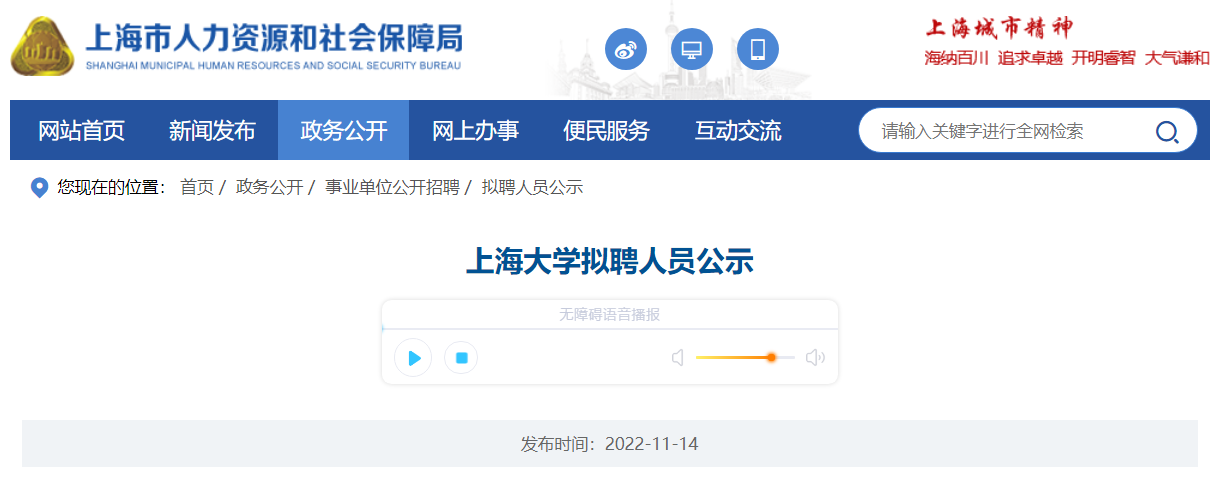The height and width of the screenshot is (481, 1218).
Task: Click the 追求卓越 slogan text
Action: pyautogui.click(x=1030, y=58)
